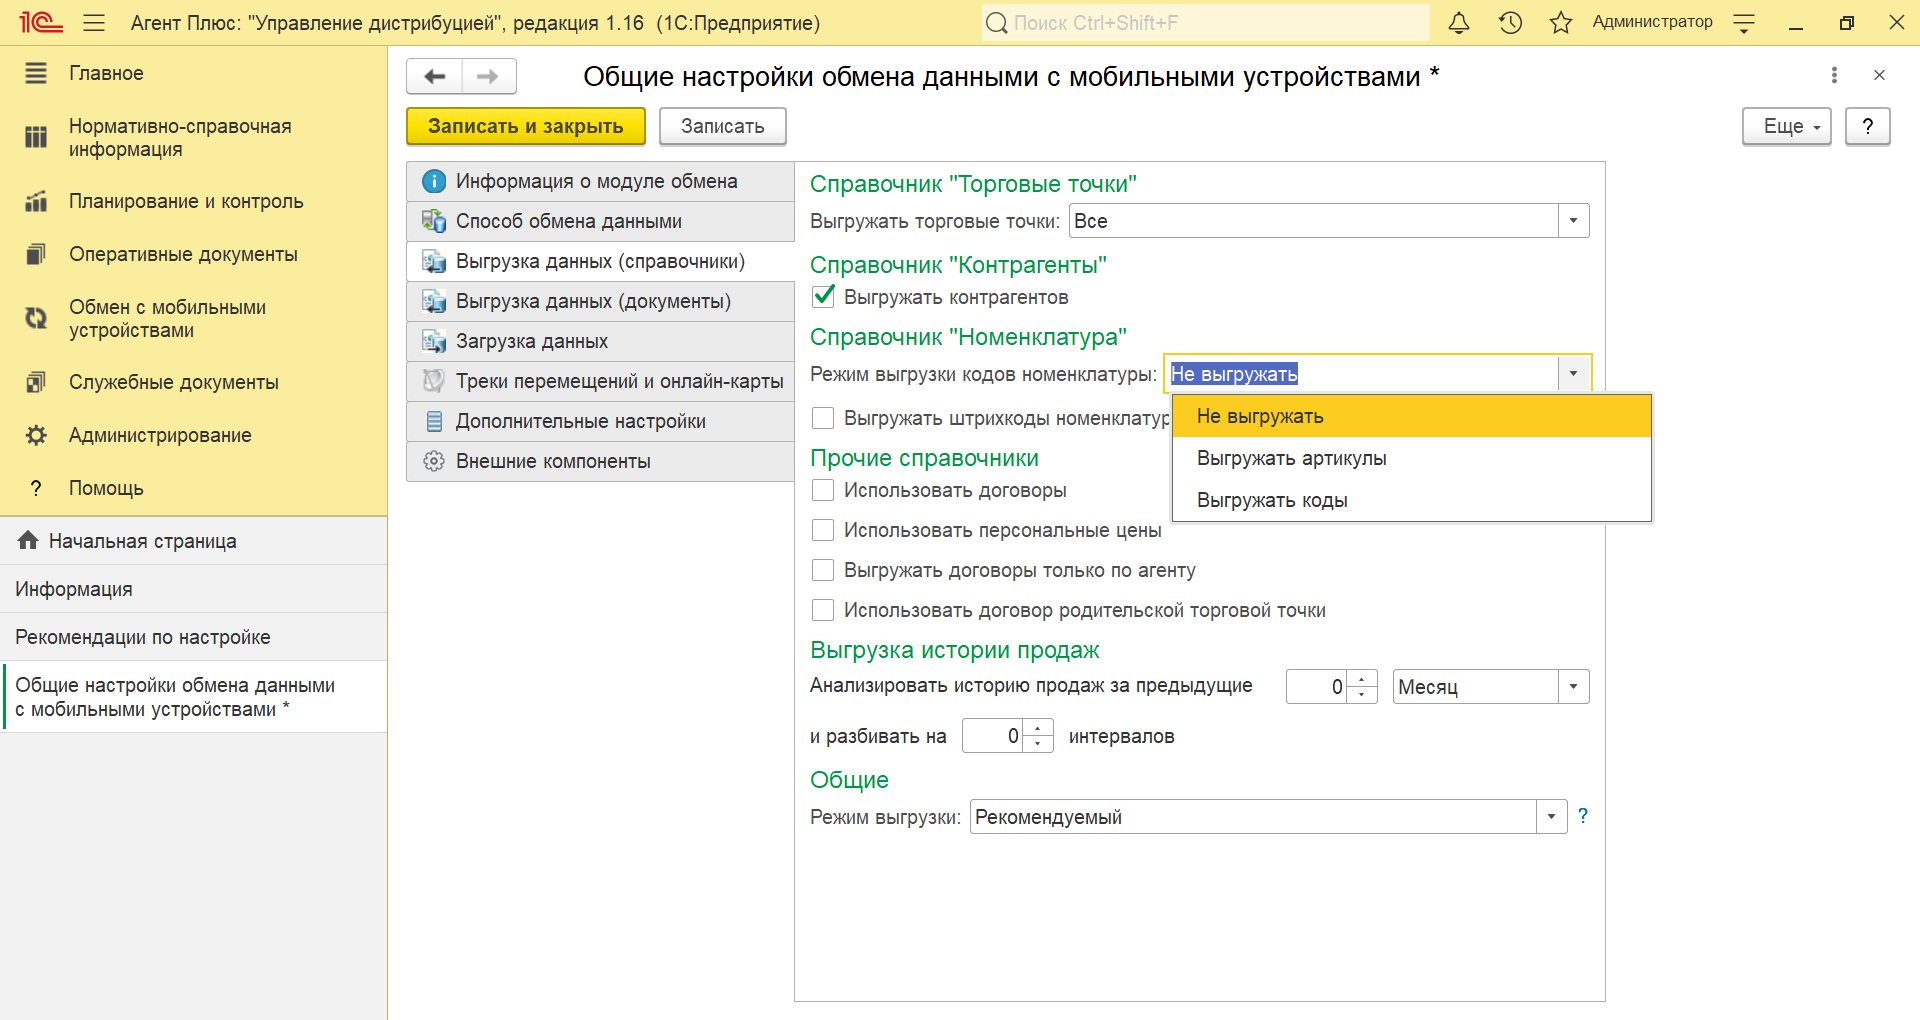Click the blue help question mark near Режим выгрузки

point(1582,816)
